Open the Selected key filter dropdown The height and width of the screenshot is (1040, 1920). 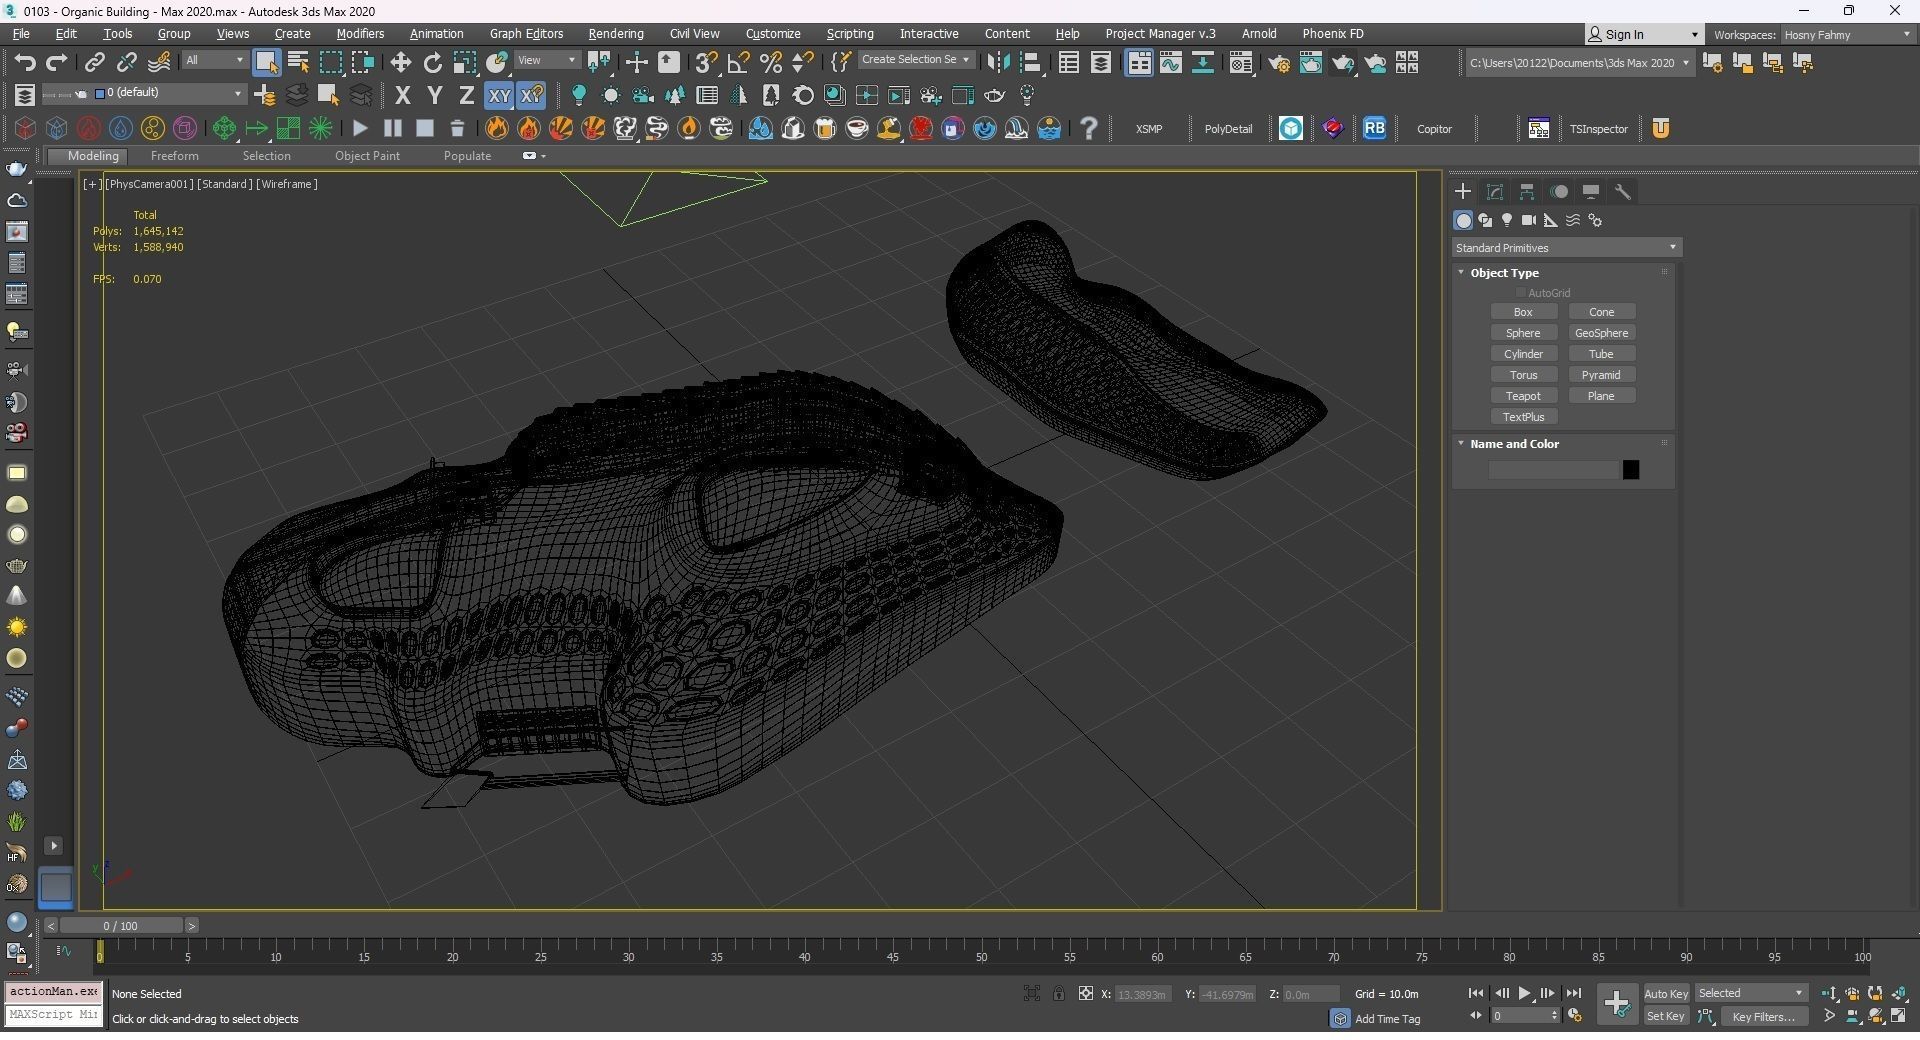click(1751, 993)
